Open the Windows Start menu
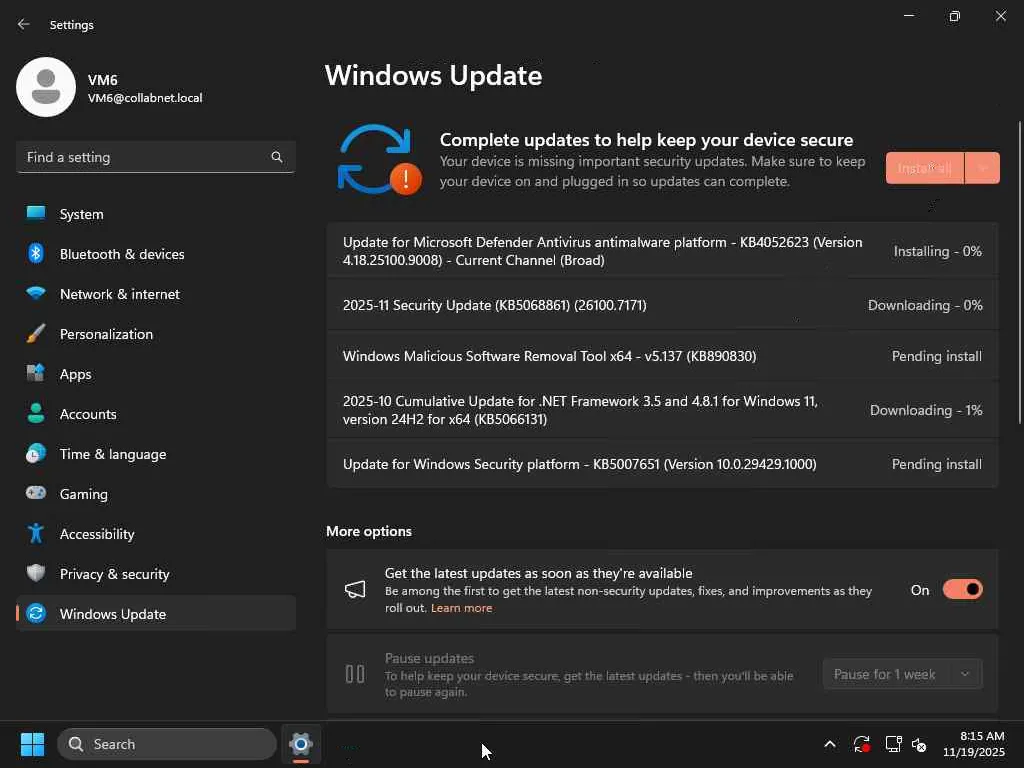The image size is (1024, 768). click(x=32, y=744)
